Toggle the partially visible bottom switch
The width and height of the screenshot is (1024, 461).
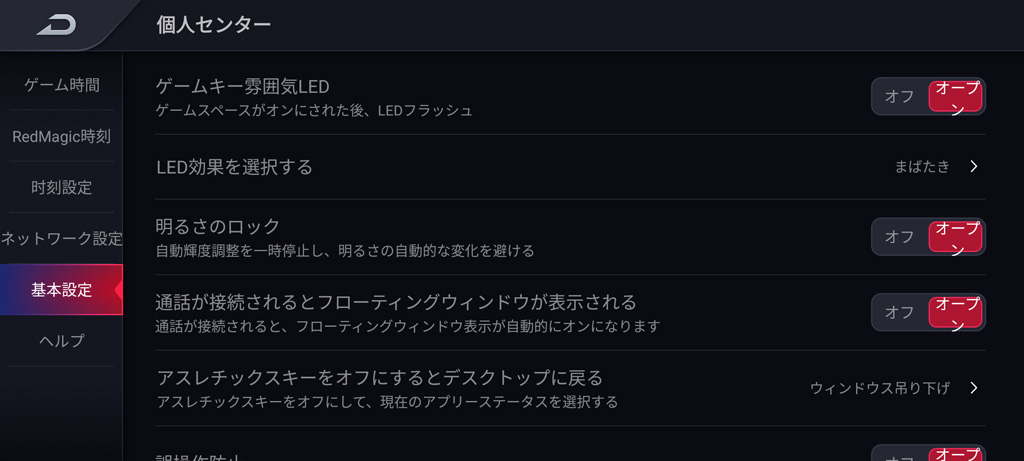coord(927,454)
